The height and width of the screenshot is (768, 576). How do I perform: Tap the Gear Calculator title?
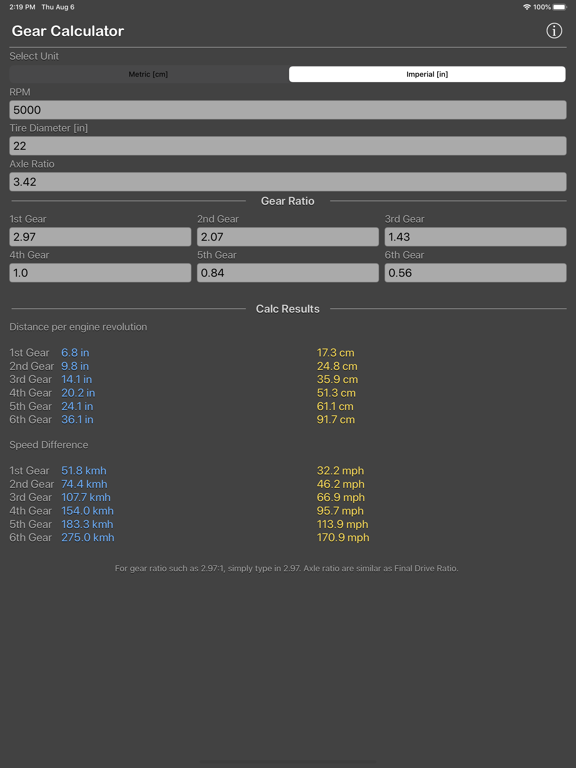tap(68, 31)
